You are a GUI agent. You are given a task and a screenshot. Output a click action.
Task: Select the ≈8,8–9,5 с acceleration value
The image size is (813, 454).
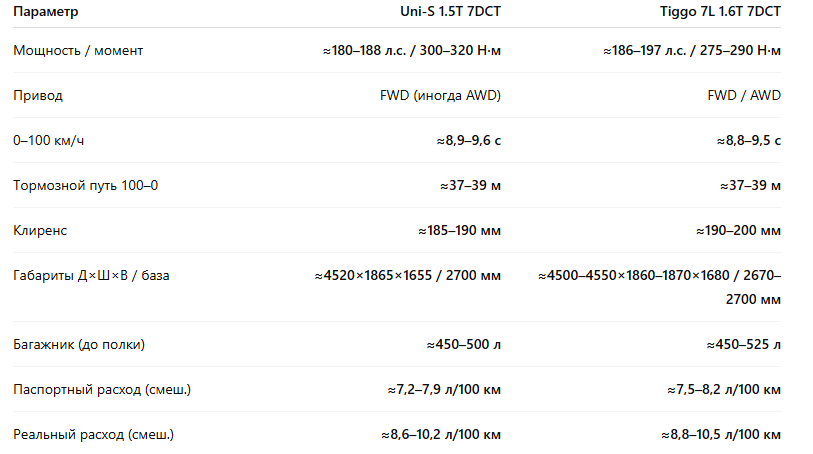[x=749, y=140]
